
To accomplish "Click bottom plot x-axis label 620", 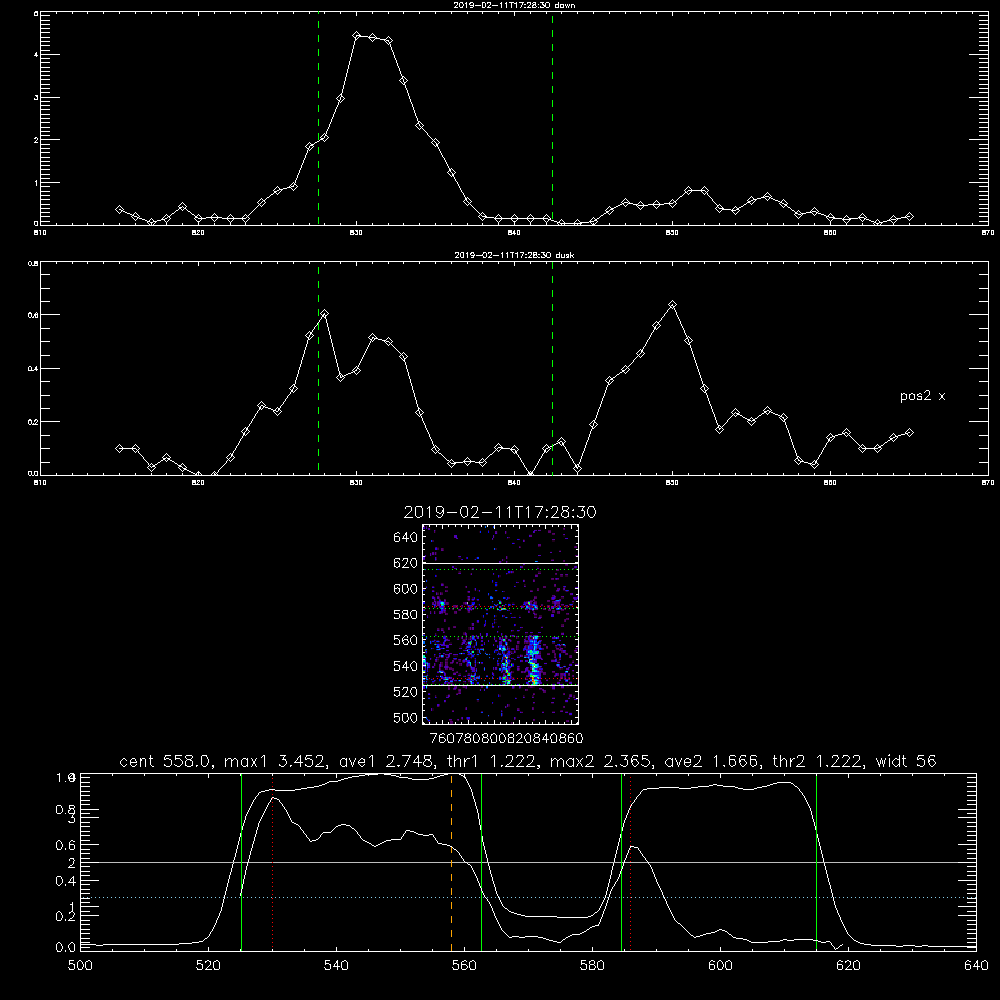I will coord(848,966).
